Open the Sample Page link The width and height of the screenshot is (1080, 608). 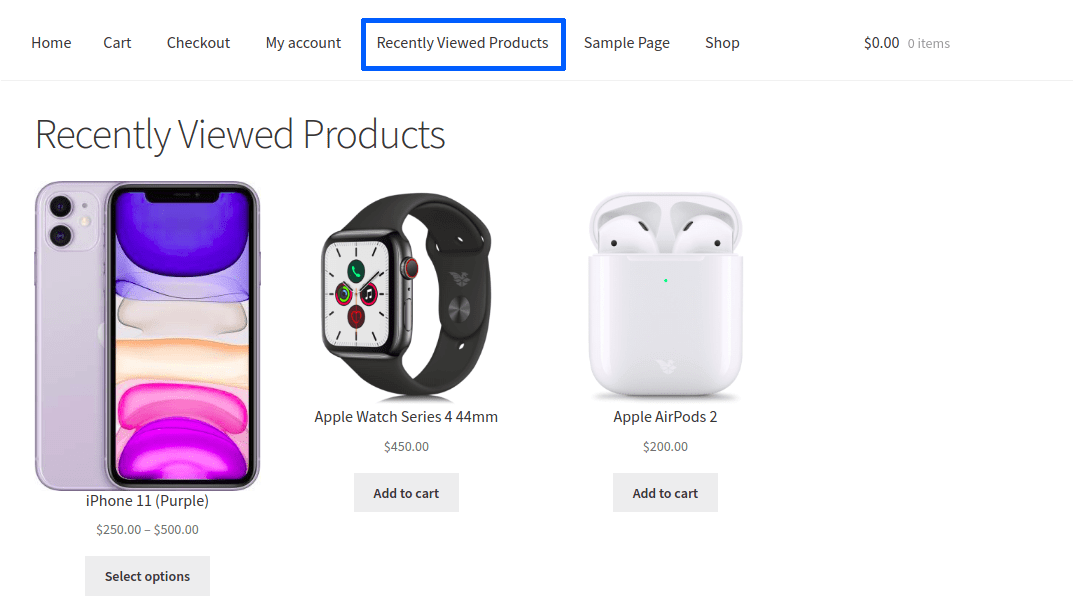tap(627, 43)
